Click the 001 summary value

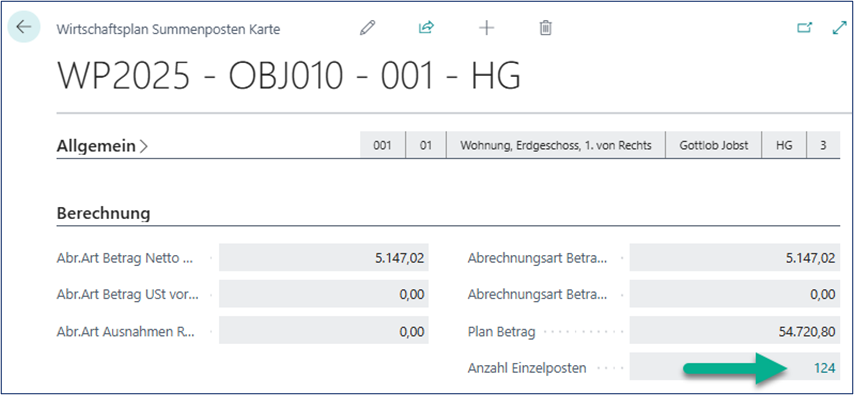383,145
